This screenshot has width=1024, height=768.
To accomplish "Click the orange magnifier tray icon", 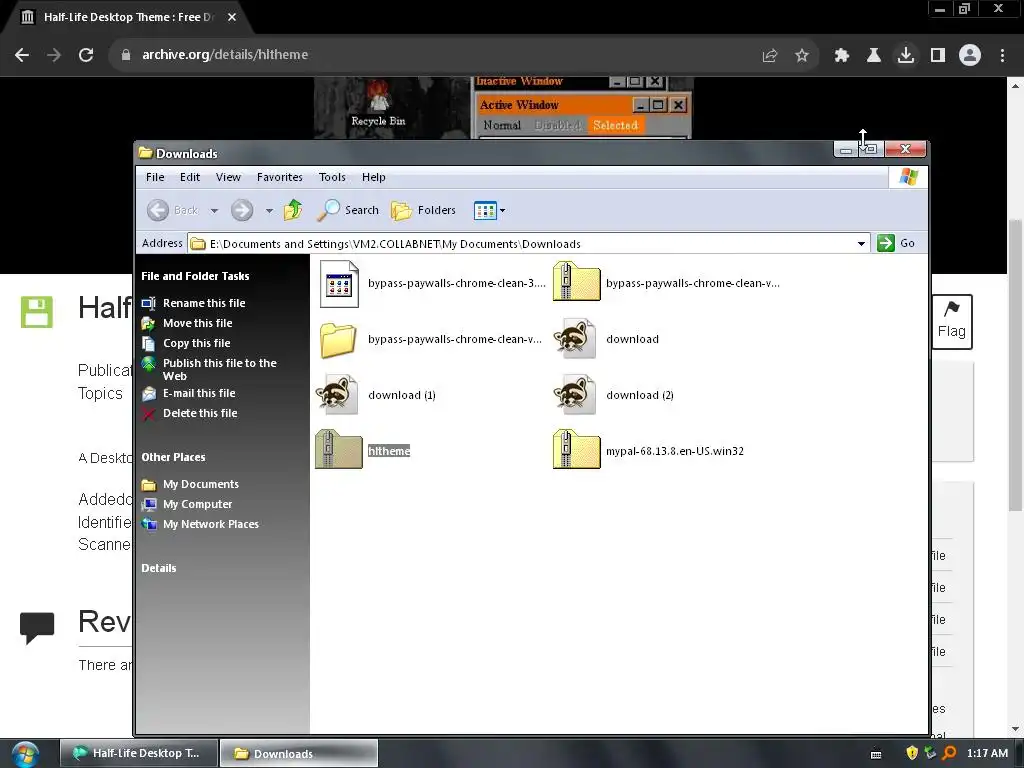I will (949, 753).
